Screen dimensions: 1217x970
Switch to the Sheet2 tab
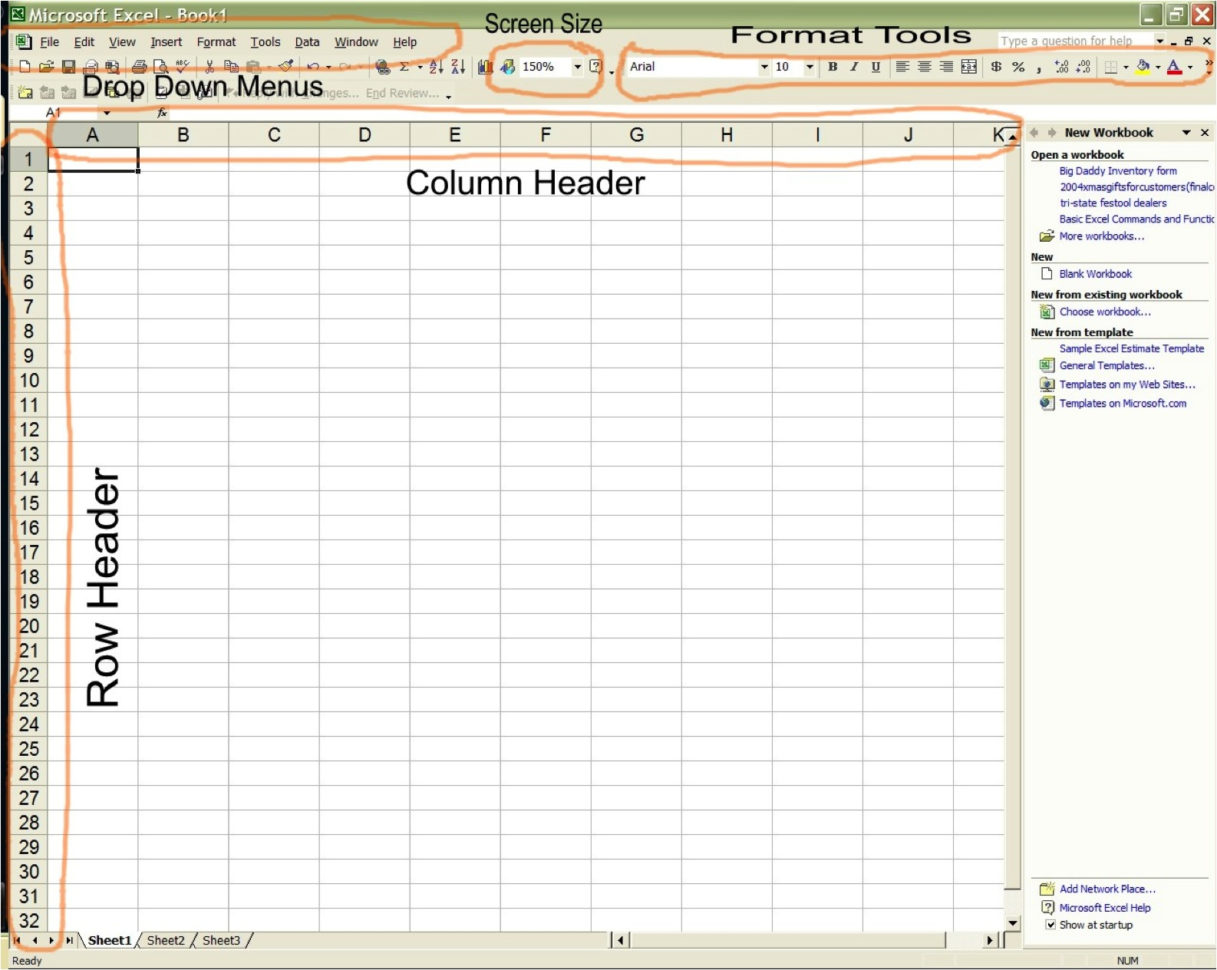pos(165,940)
